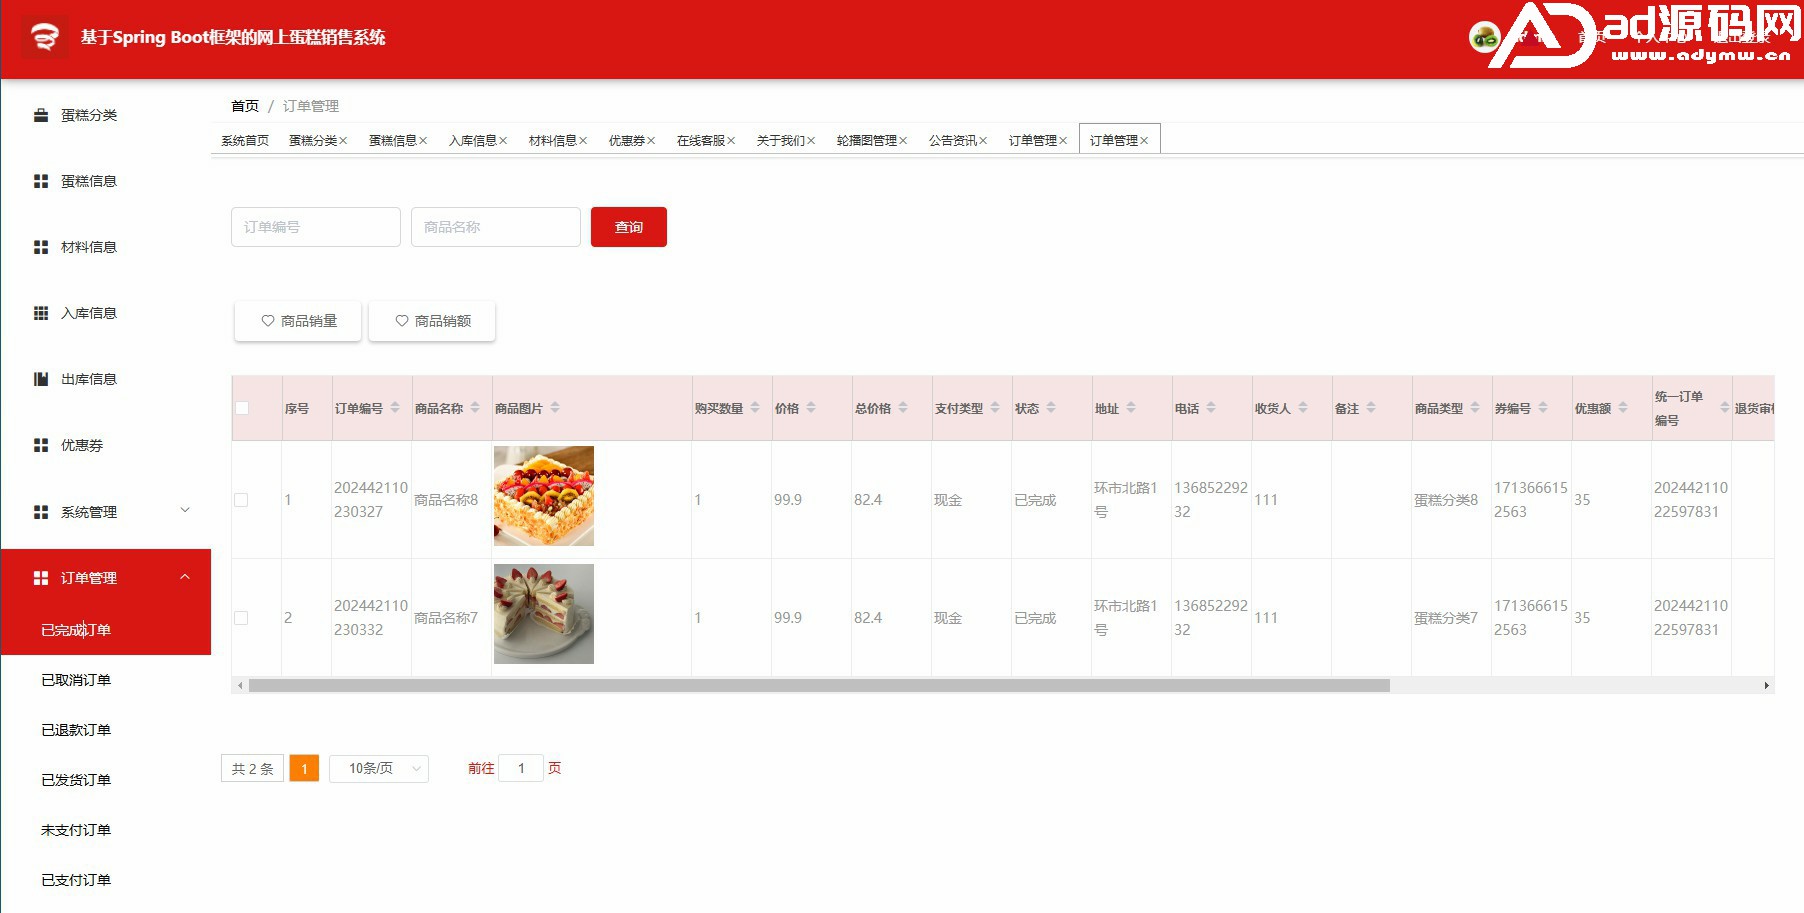Toggle the select-all checkbox in table header
Image resolution: width=1804 pixels, height=913 pixels.
pos(242,408)
